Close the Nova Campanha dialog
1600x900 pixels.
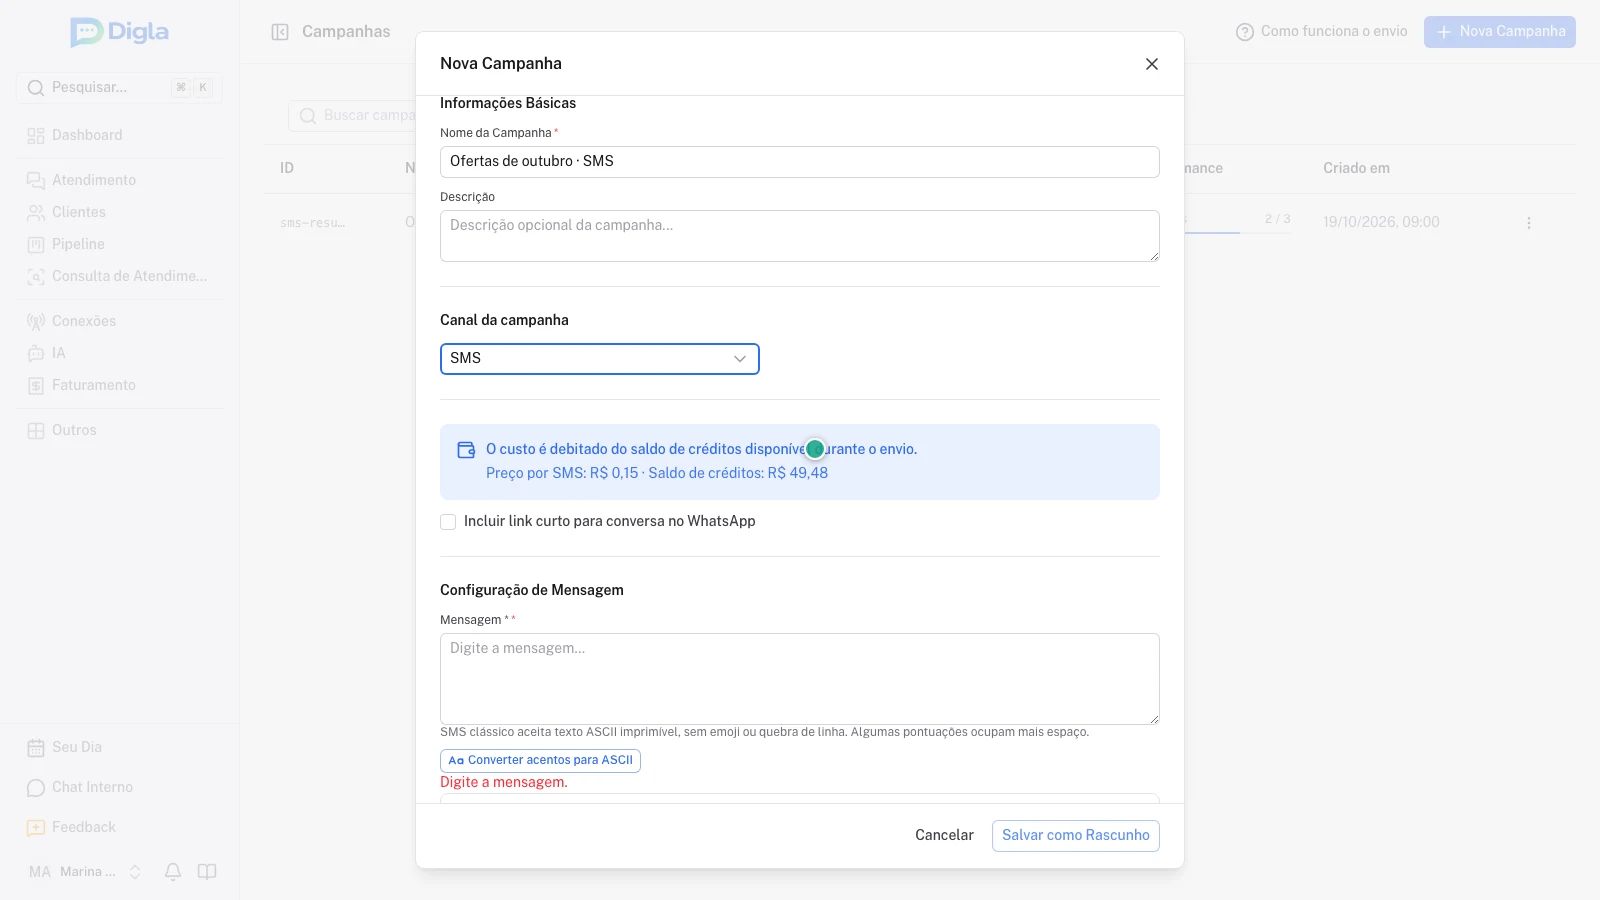coord(1152,64)
